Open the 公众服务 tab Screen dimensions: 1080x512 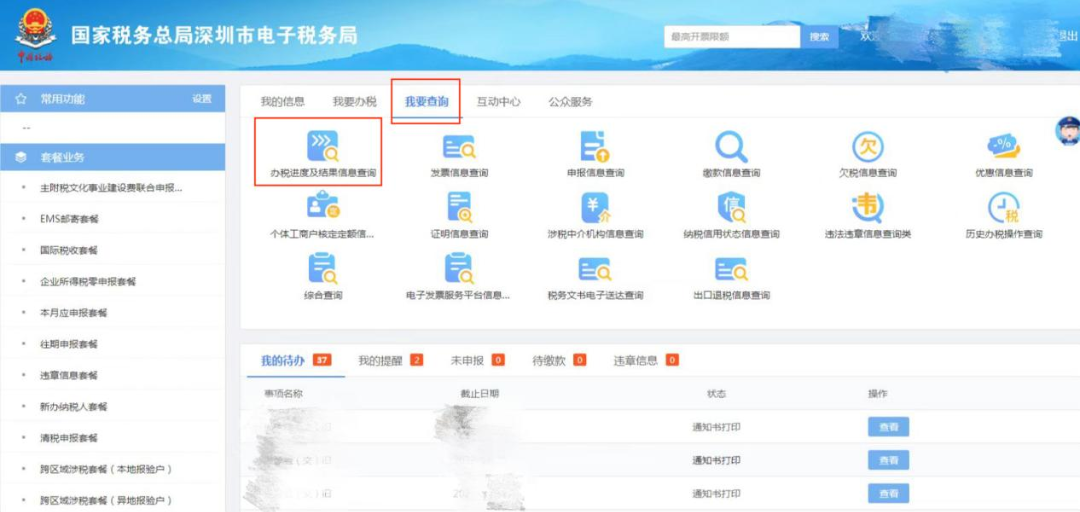click(x=570, y=101)
